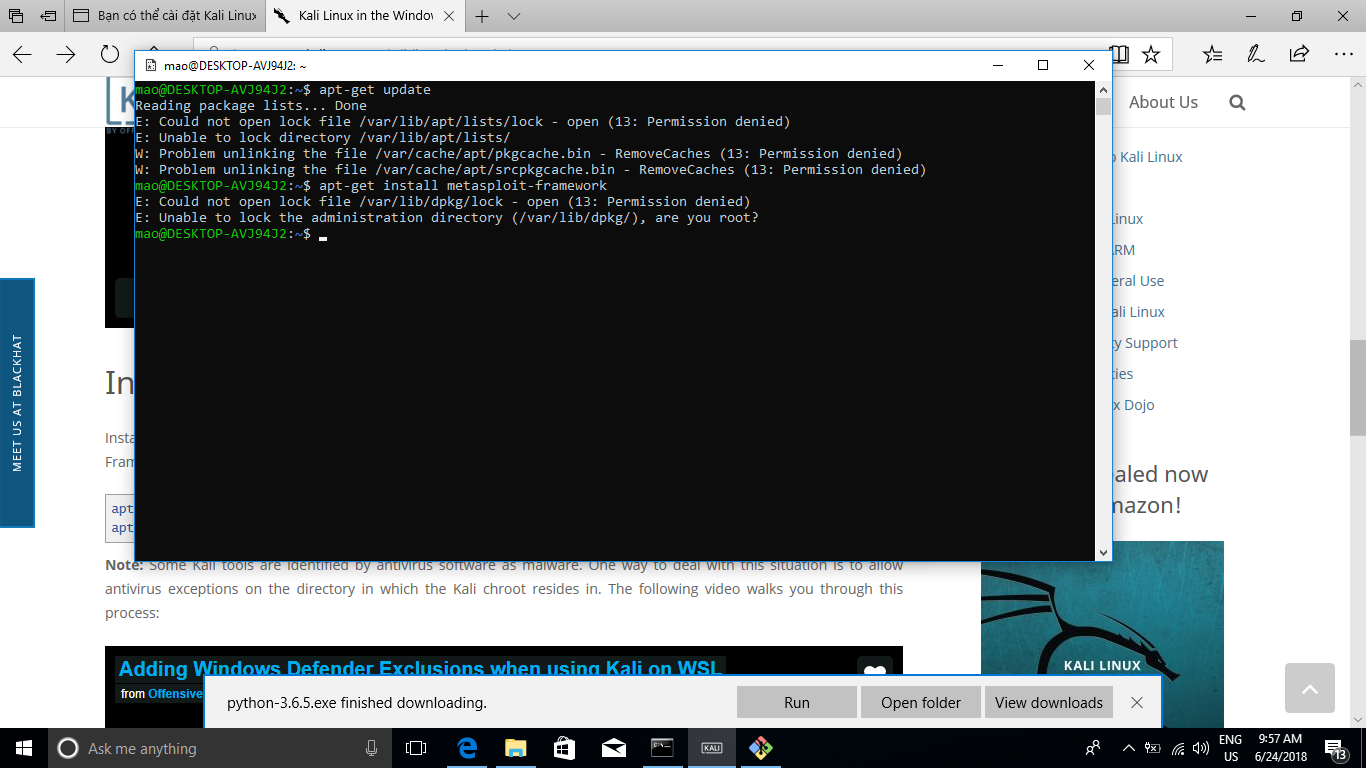The height and width of the screenshot is (768, 1366).
Task: Open File Explorer from the taskbar
Action: click(515, 748)
